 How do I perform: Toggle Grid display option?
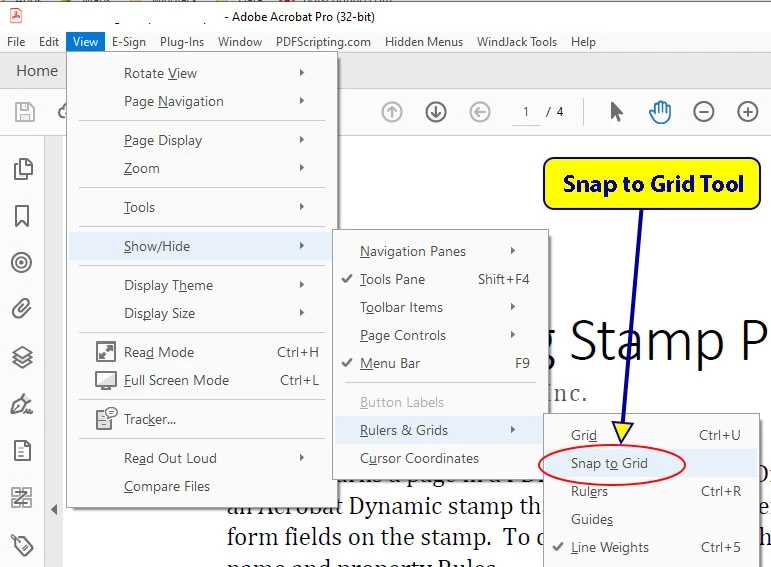(x=651, y=435)
